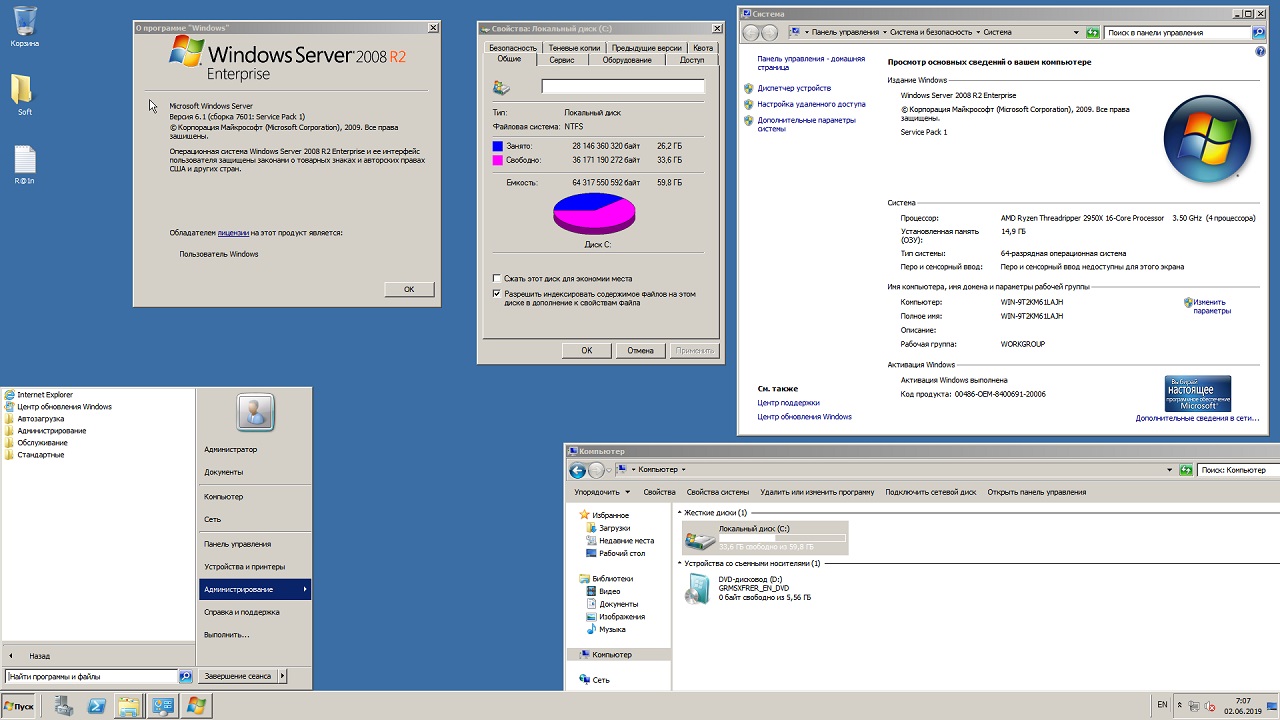
Task: Click the blue Занято color swatch
Action: click(x=498, y=146)
